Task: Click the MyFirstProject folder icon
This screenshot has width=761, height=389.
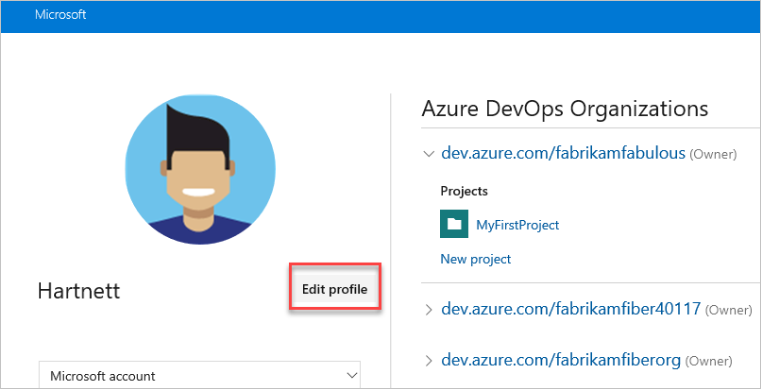Action: (x=454, y=224)
